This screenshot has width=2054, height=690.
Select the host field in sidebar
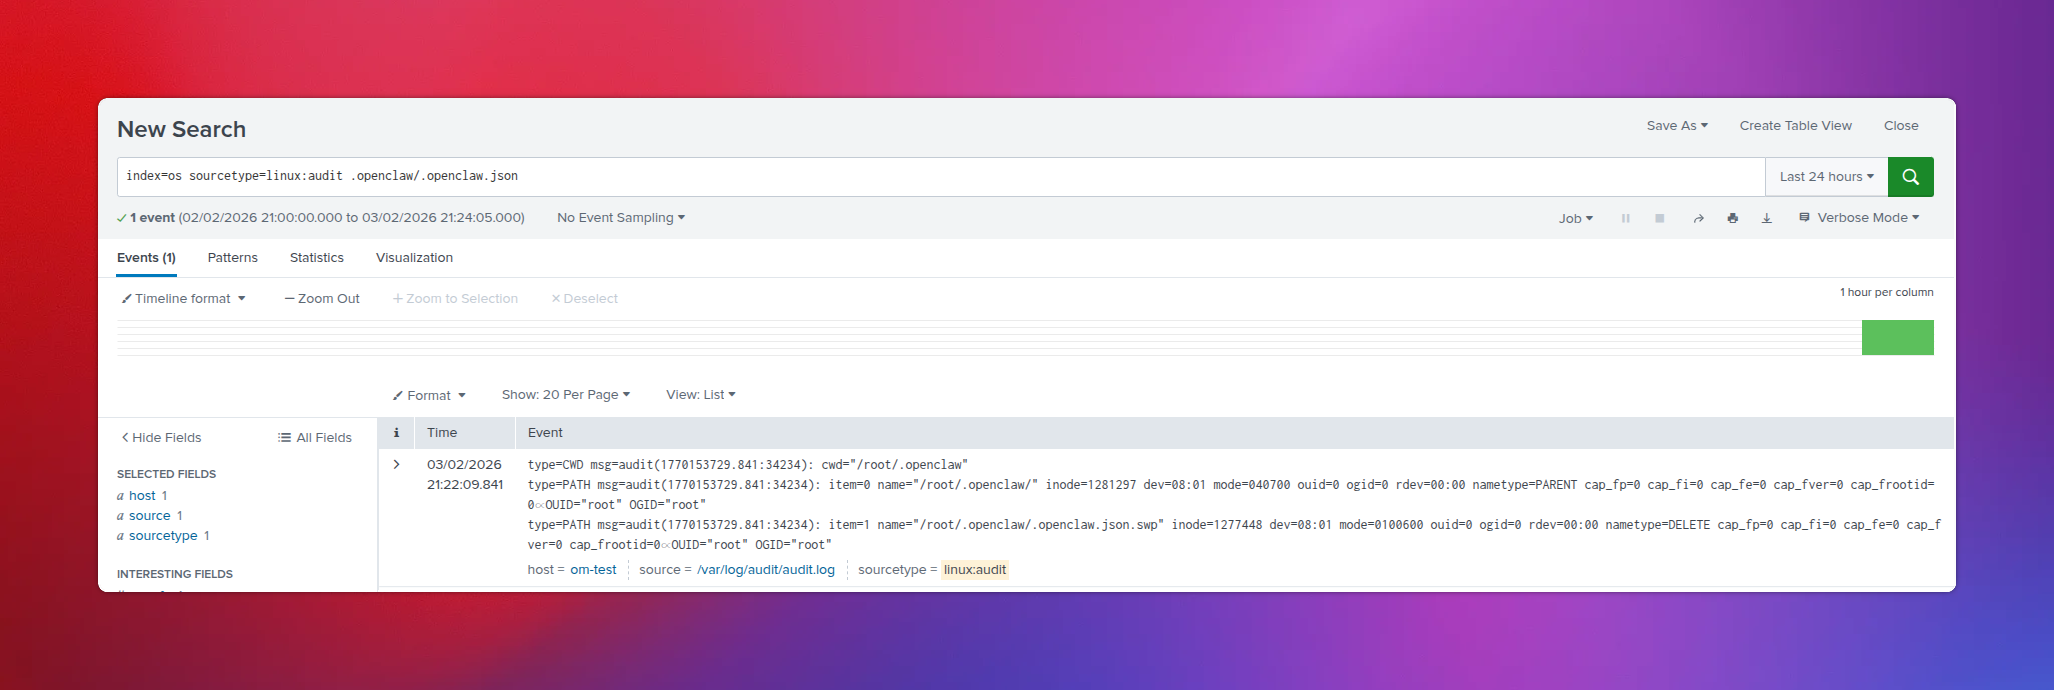point(142,496)
